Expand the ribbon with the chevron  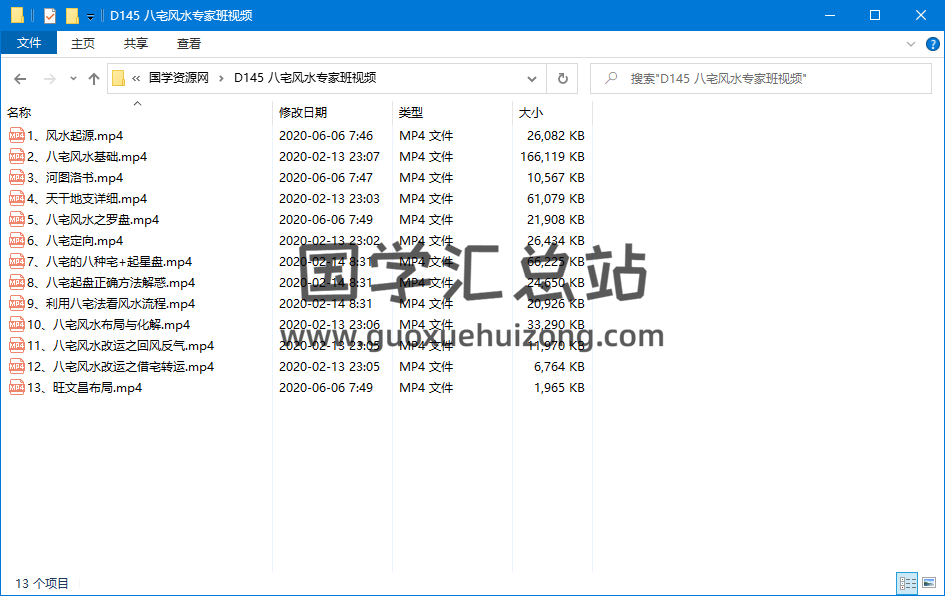[x=910, y=44]
